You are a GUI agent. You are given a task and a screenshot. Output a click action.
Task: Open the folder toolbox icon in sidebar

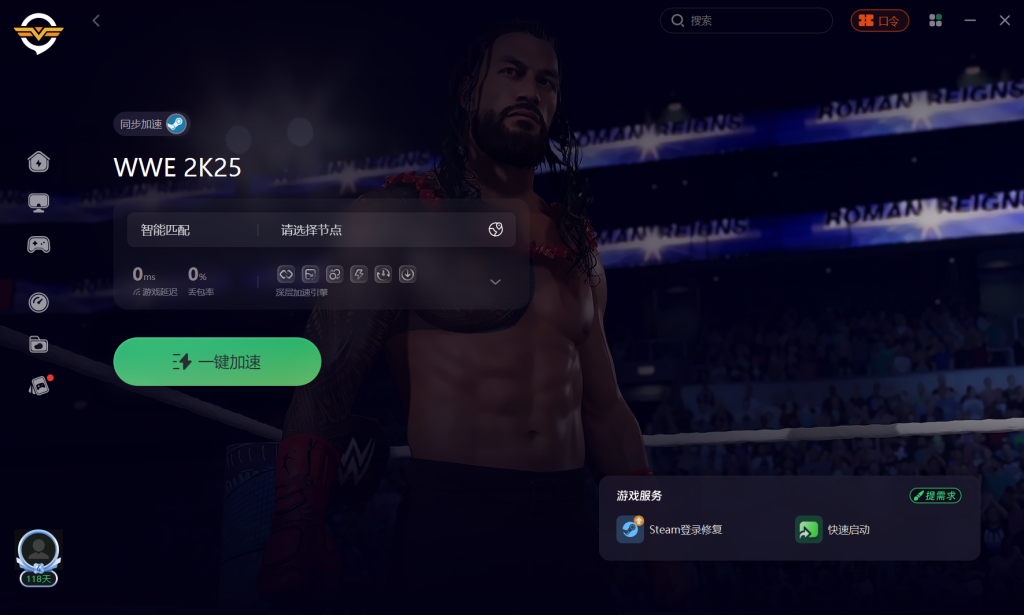pos(39,344)
